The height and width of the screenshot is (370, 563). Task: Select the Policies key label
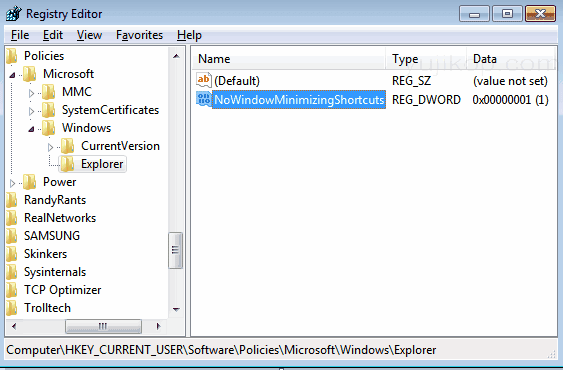coord(44,56)
